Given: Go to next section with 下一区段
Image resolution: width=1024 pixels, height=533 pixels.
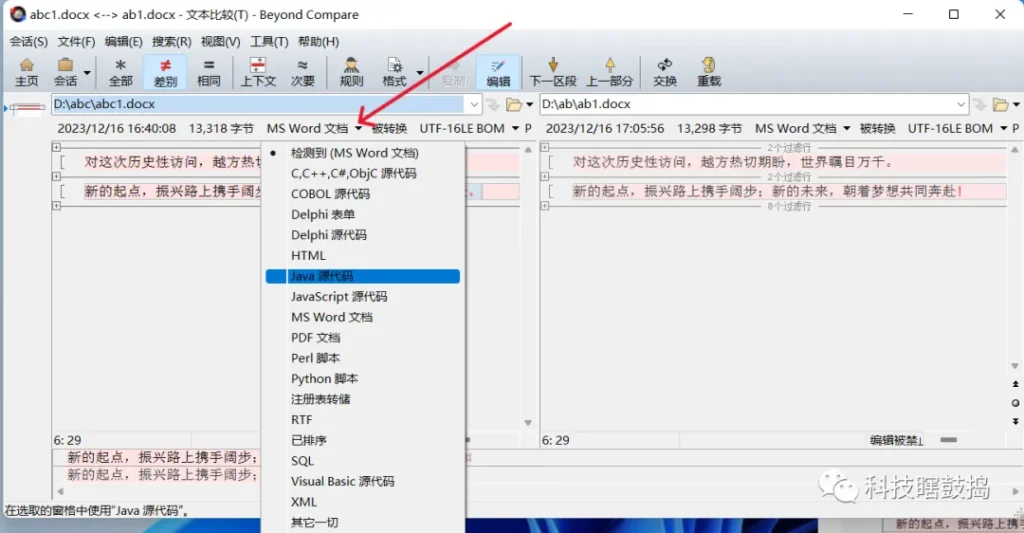Looking at the screenshot, I should pos(552,72).
